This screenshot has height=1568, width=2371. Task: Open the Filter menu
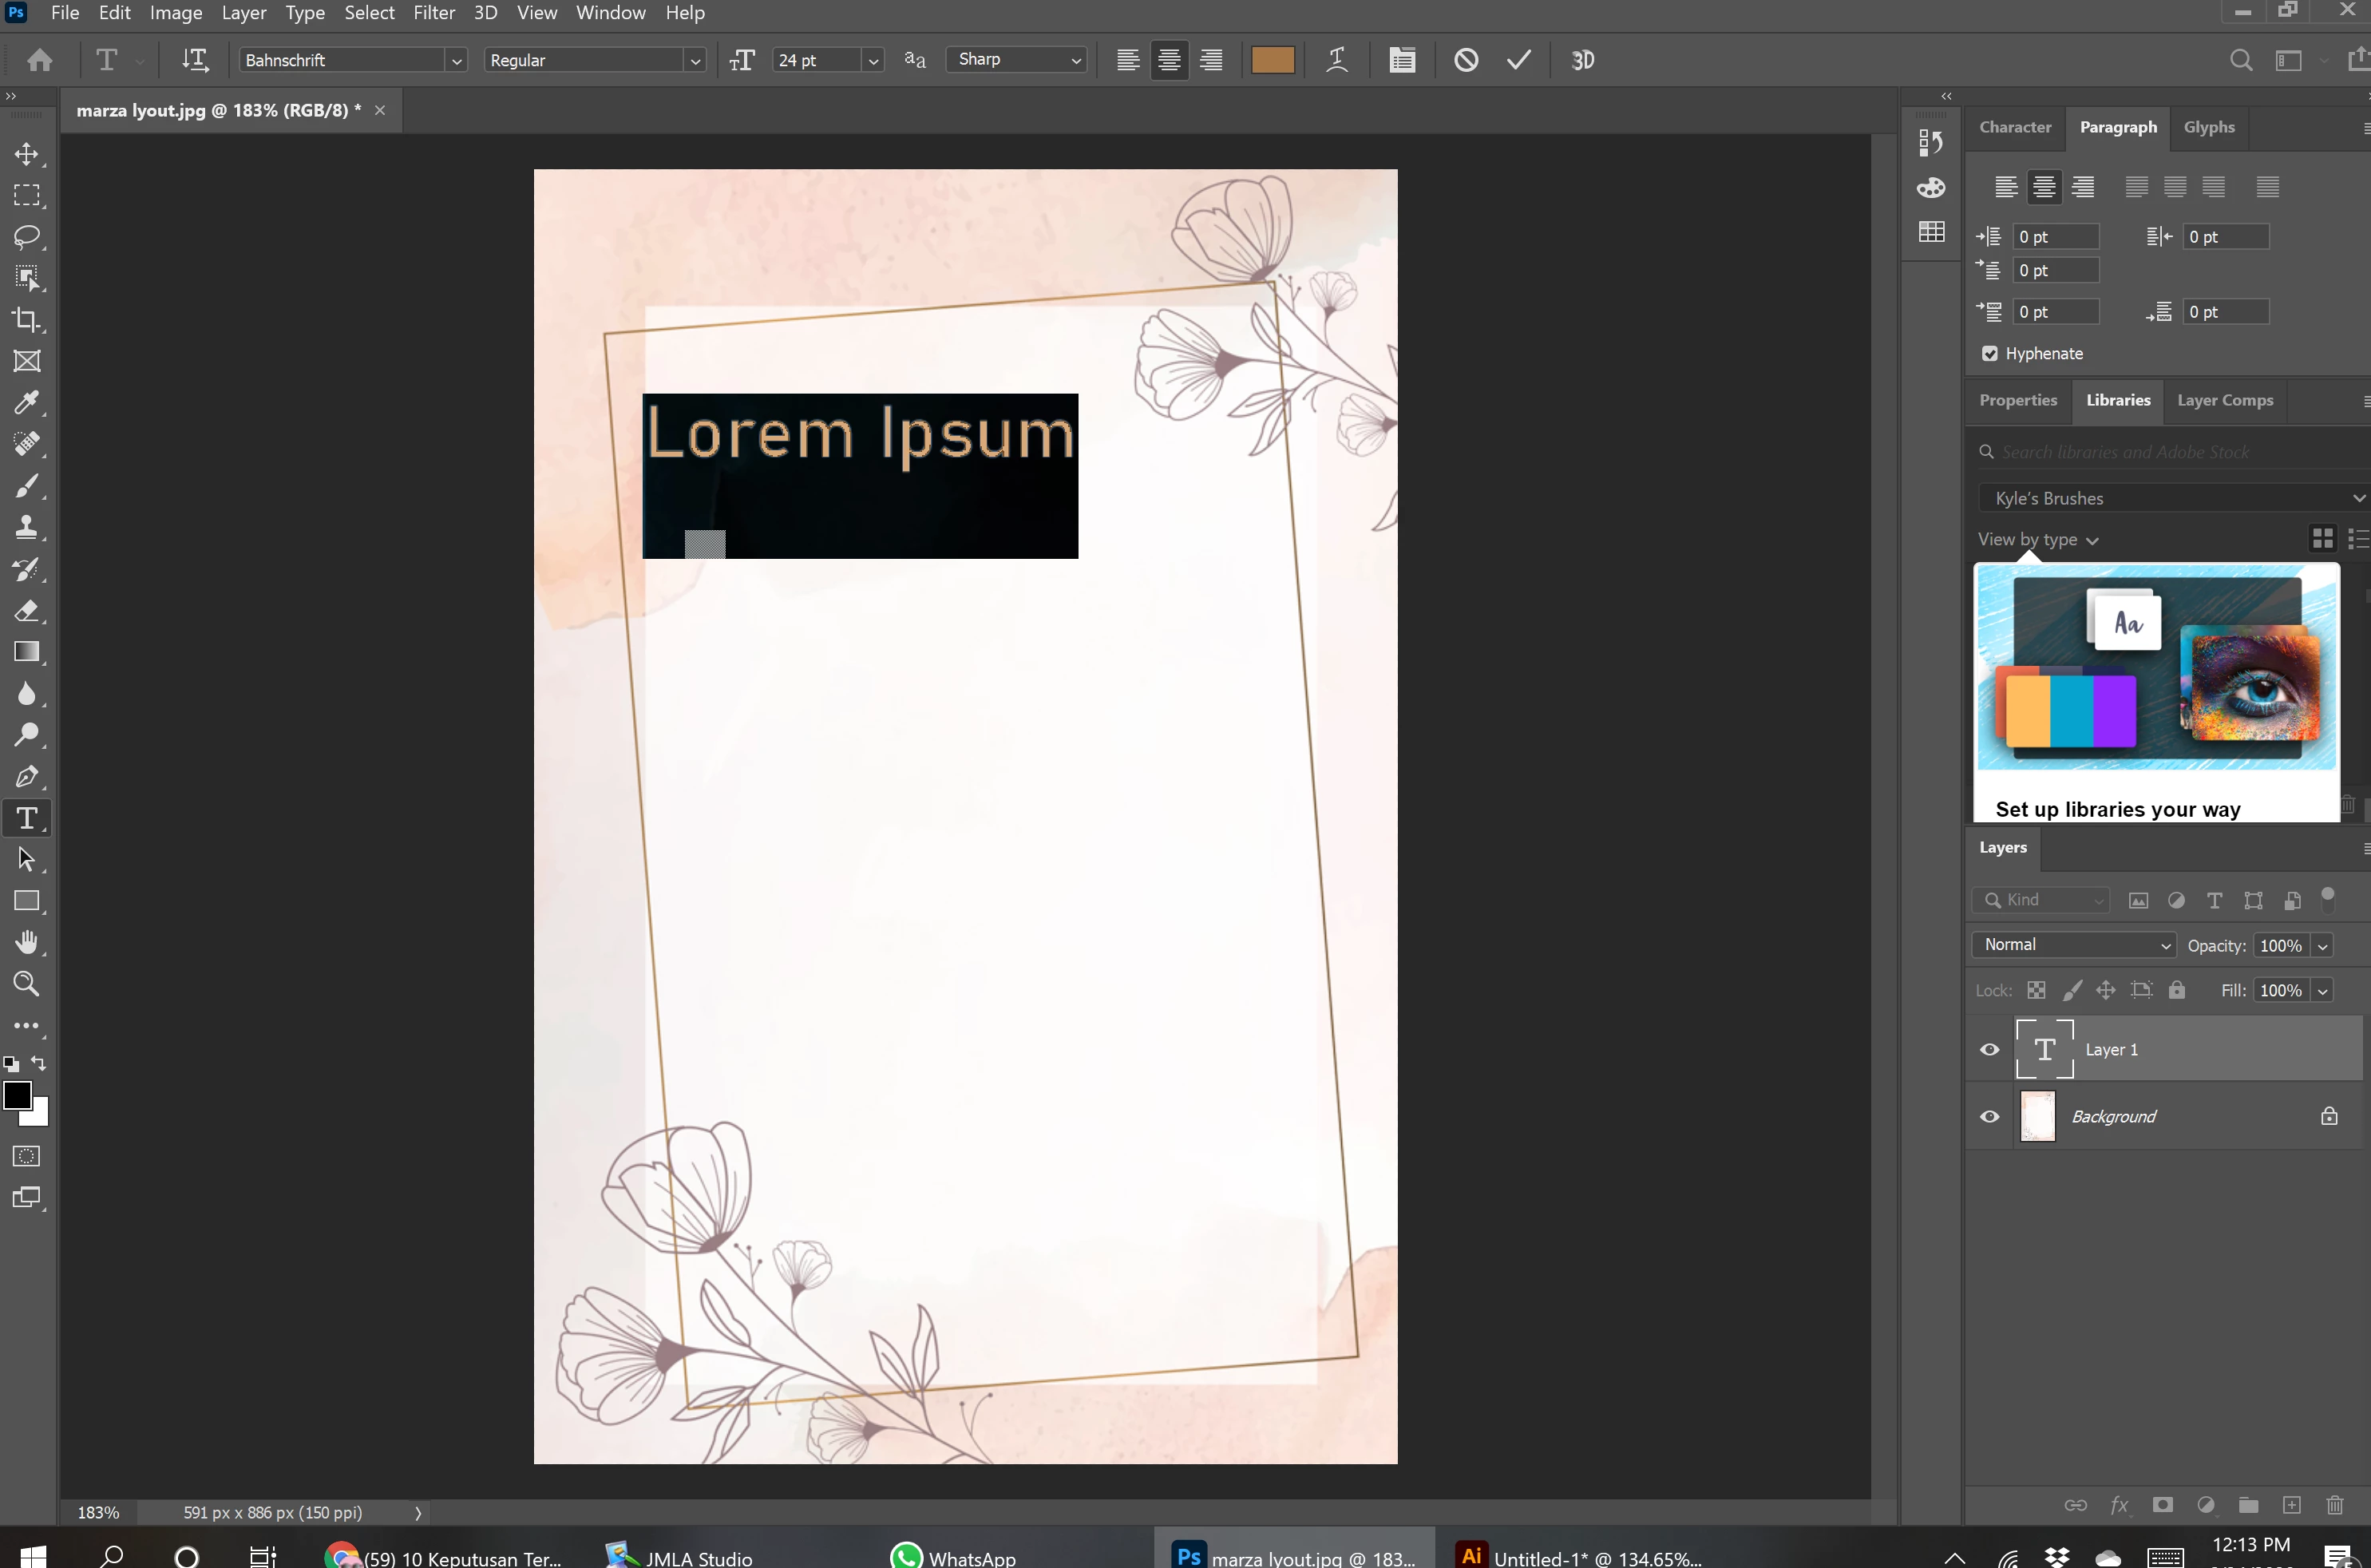434,13
